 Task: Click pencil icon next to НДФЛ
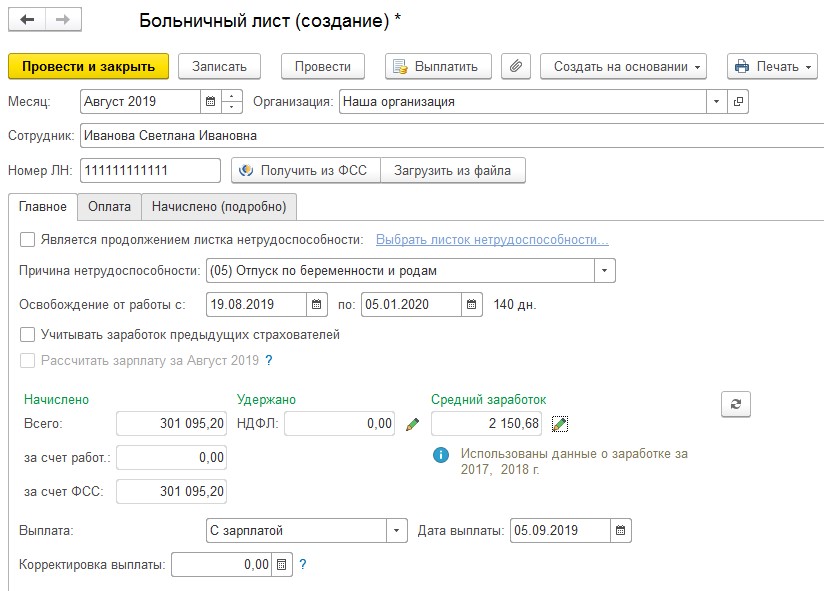coord(412,424)
